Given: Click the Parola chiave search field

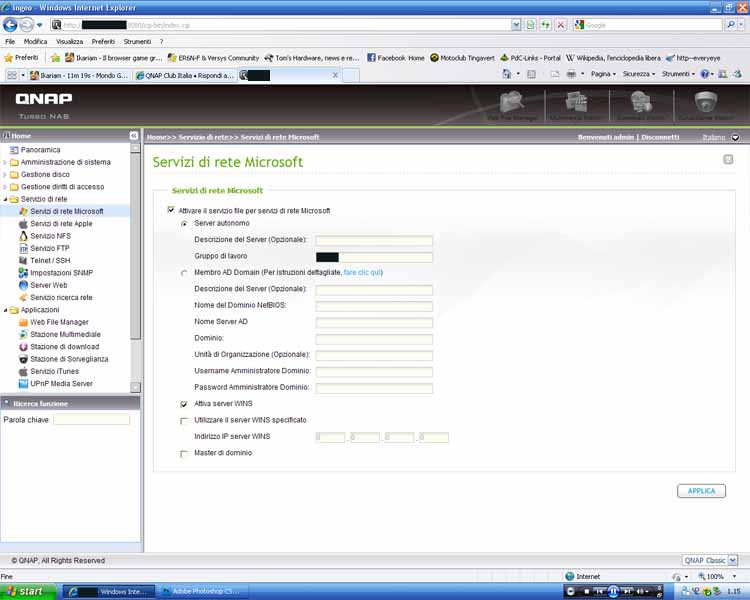Looking at the screenshot, I should 91,420.
